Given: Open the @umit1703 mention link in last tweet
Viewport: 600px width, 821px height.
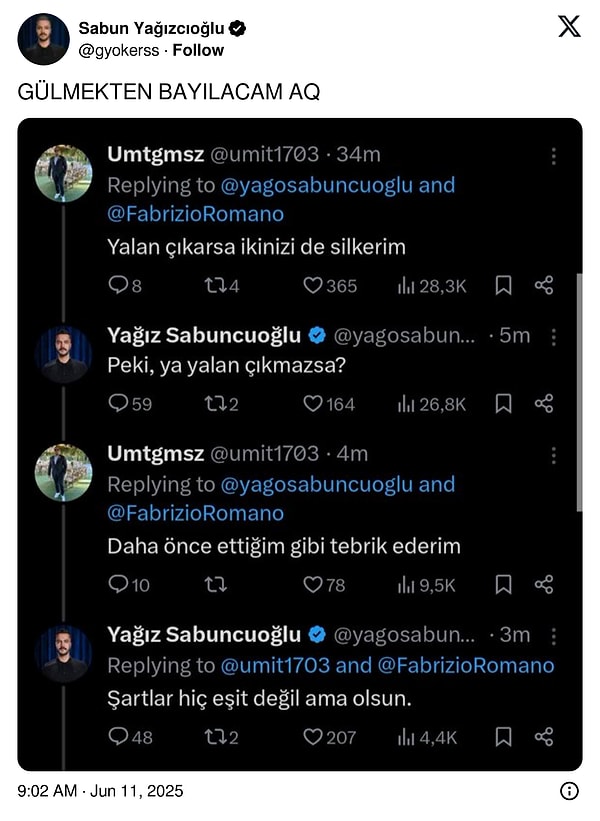Looking at the screenshot, I should tap(276, 665).
